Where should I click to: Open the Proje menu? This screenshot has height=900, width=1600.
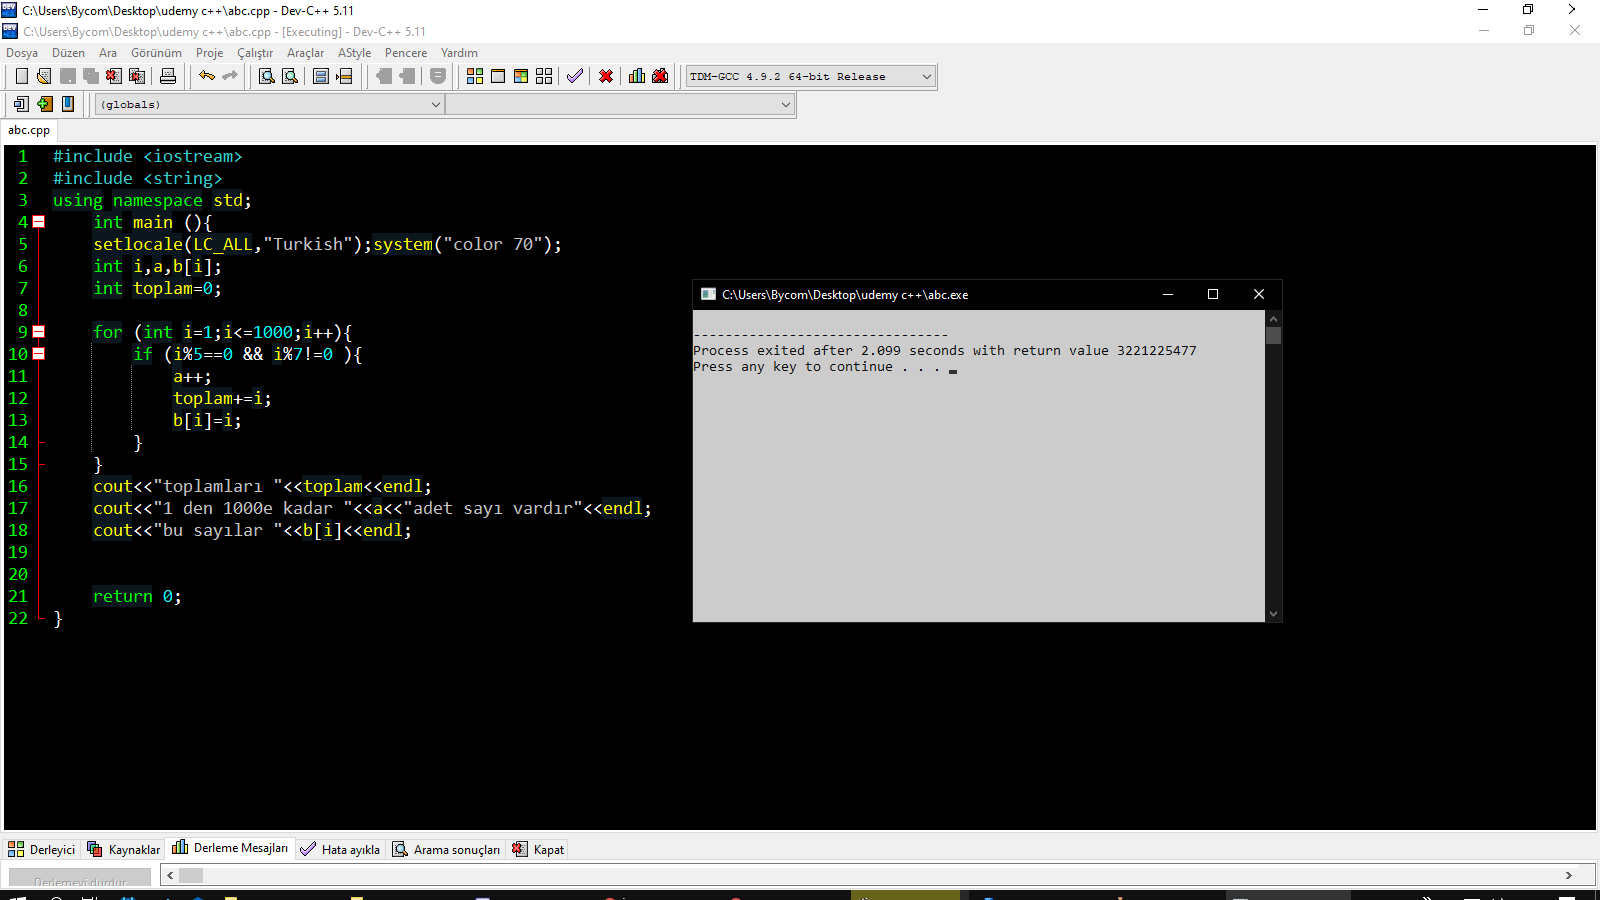209,53
